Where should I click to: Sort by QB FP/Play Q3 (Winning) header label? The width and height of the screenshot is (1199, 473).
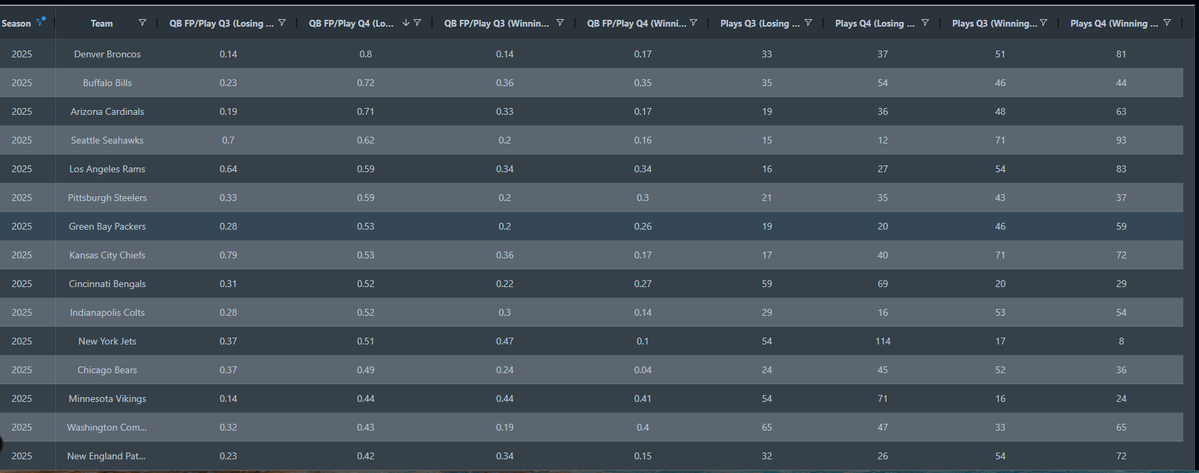click(496, 24)
